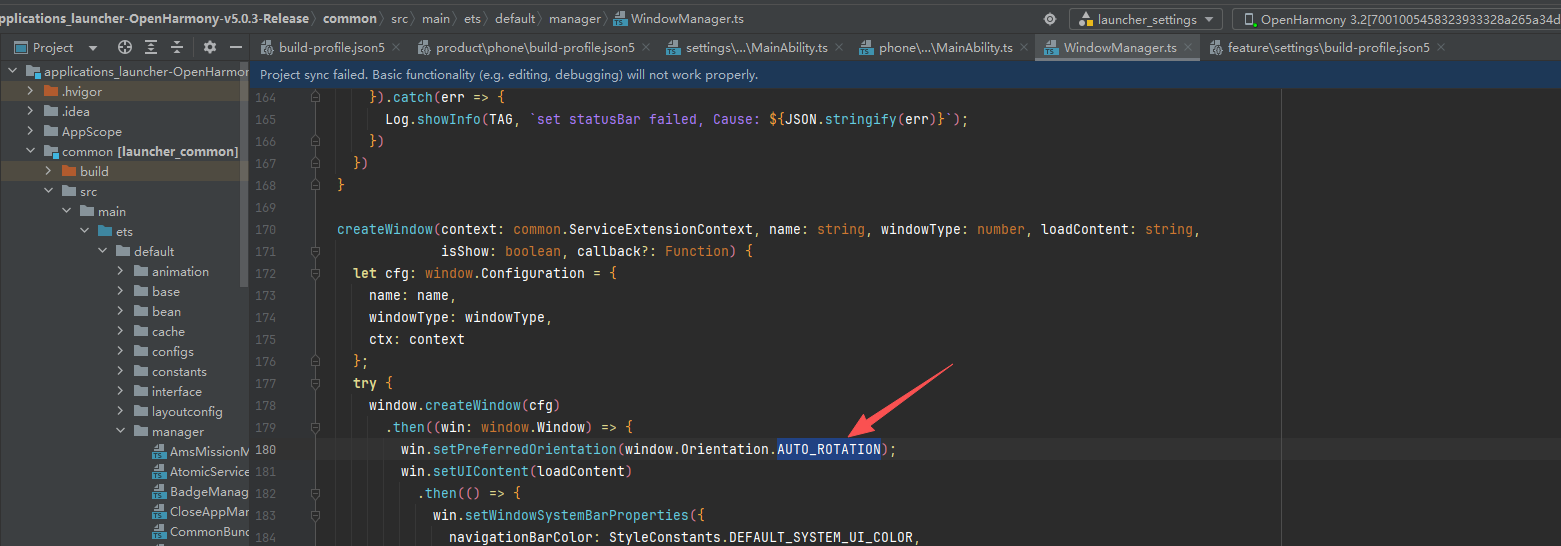Close the product\phone\build-profile.json5 tab

pyautogui.click(x=646, y=47)
